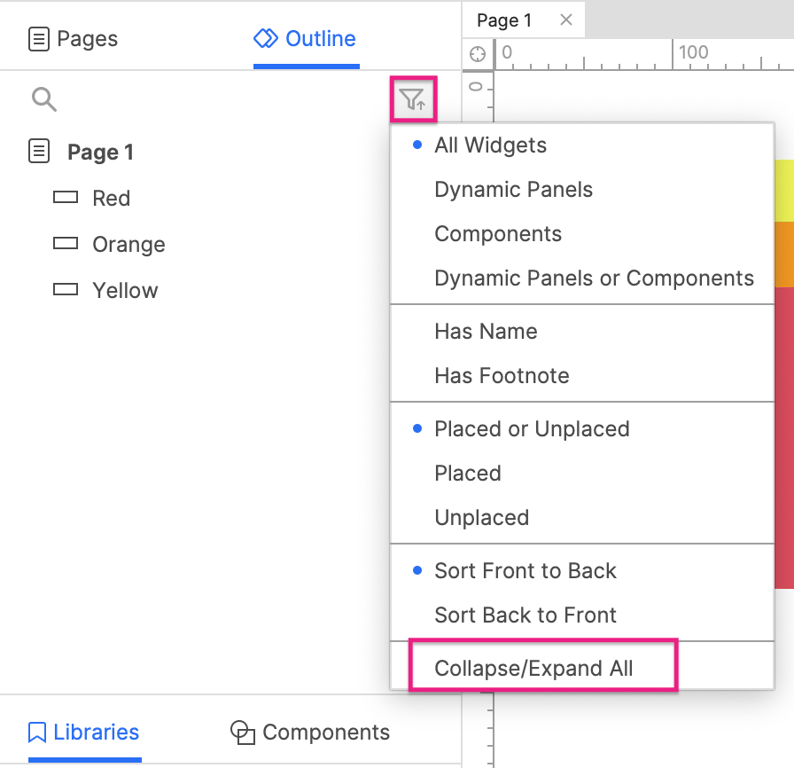Open the Components panel tab
This screenshot has width=794, height=768.
pos(310,732)
